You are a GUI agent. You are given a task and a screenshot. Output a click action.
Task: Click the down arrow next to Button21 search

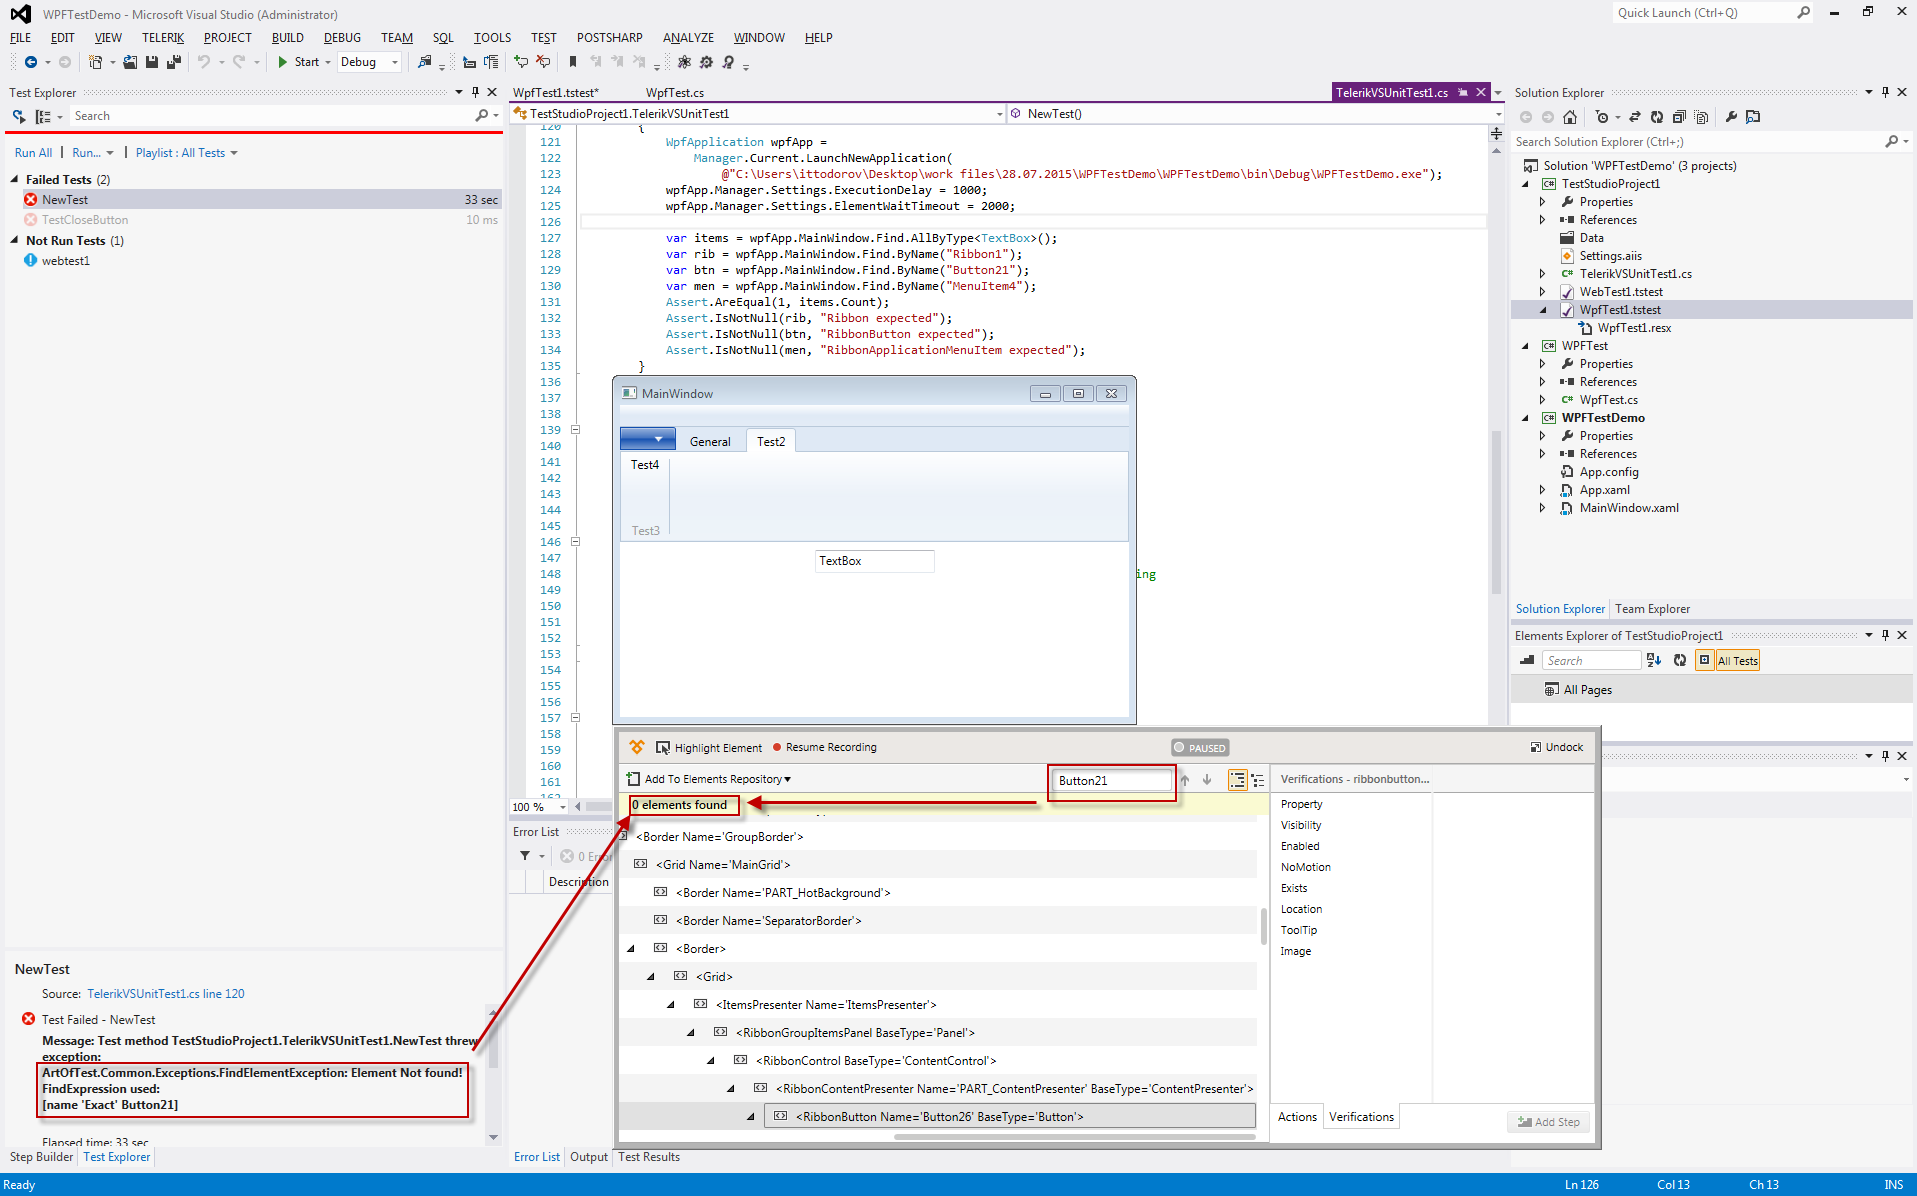click(1207, 780)
